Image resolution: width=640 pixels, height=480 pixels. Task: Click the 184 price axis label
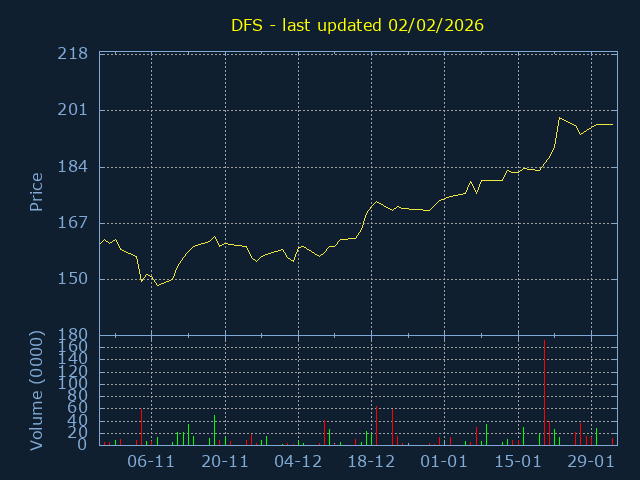pyautogui.click(x=72, y=166)
